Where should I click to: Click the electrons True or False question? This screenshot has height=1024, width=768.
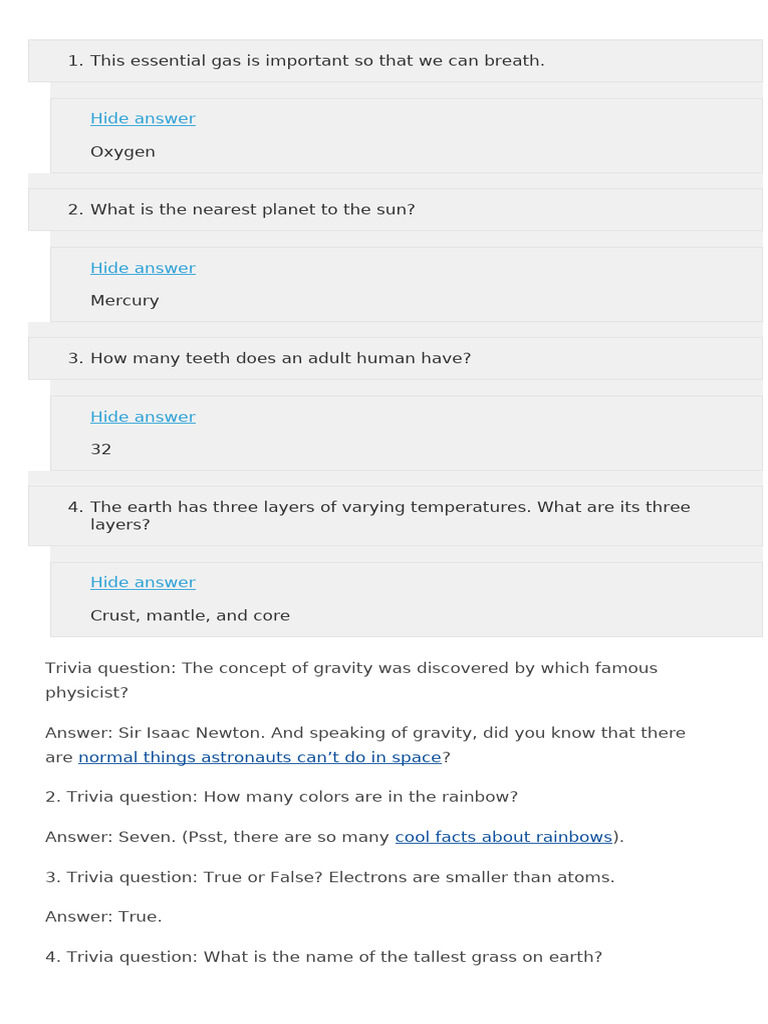click(330, 876)
